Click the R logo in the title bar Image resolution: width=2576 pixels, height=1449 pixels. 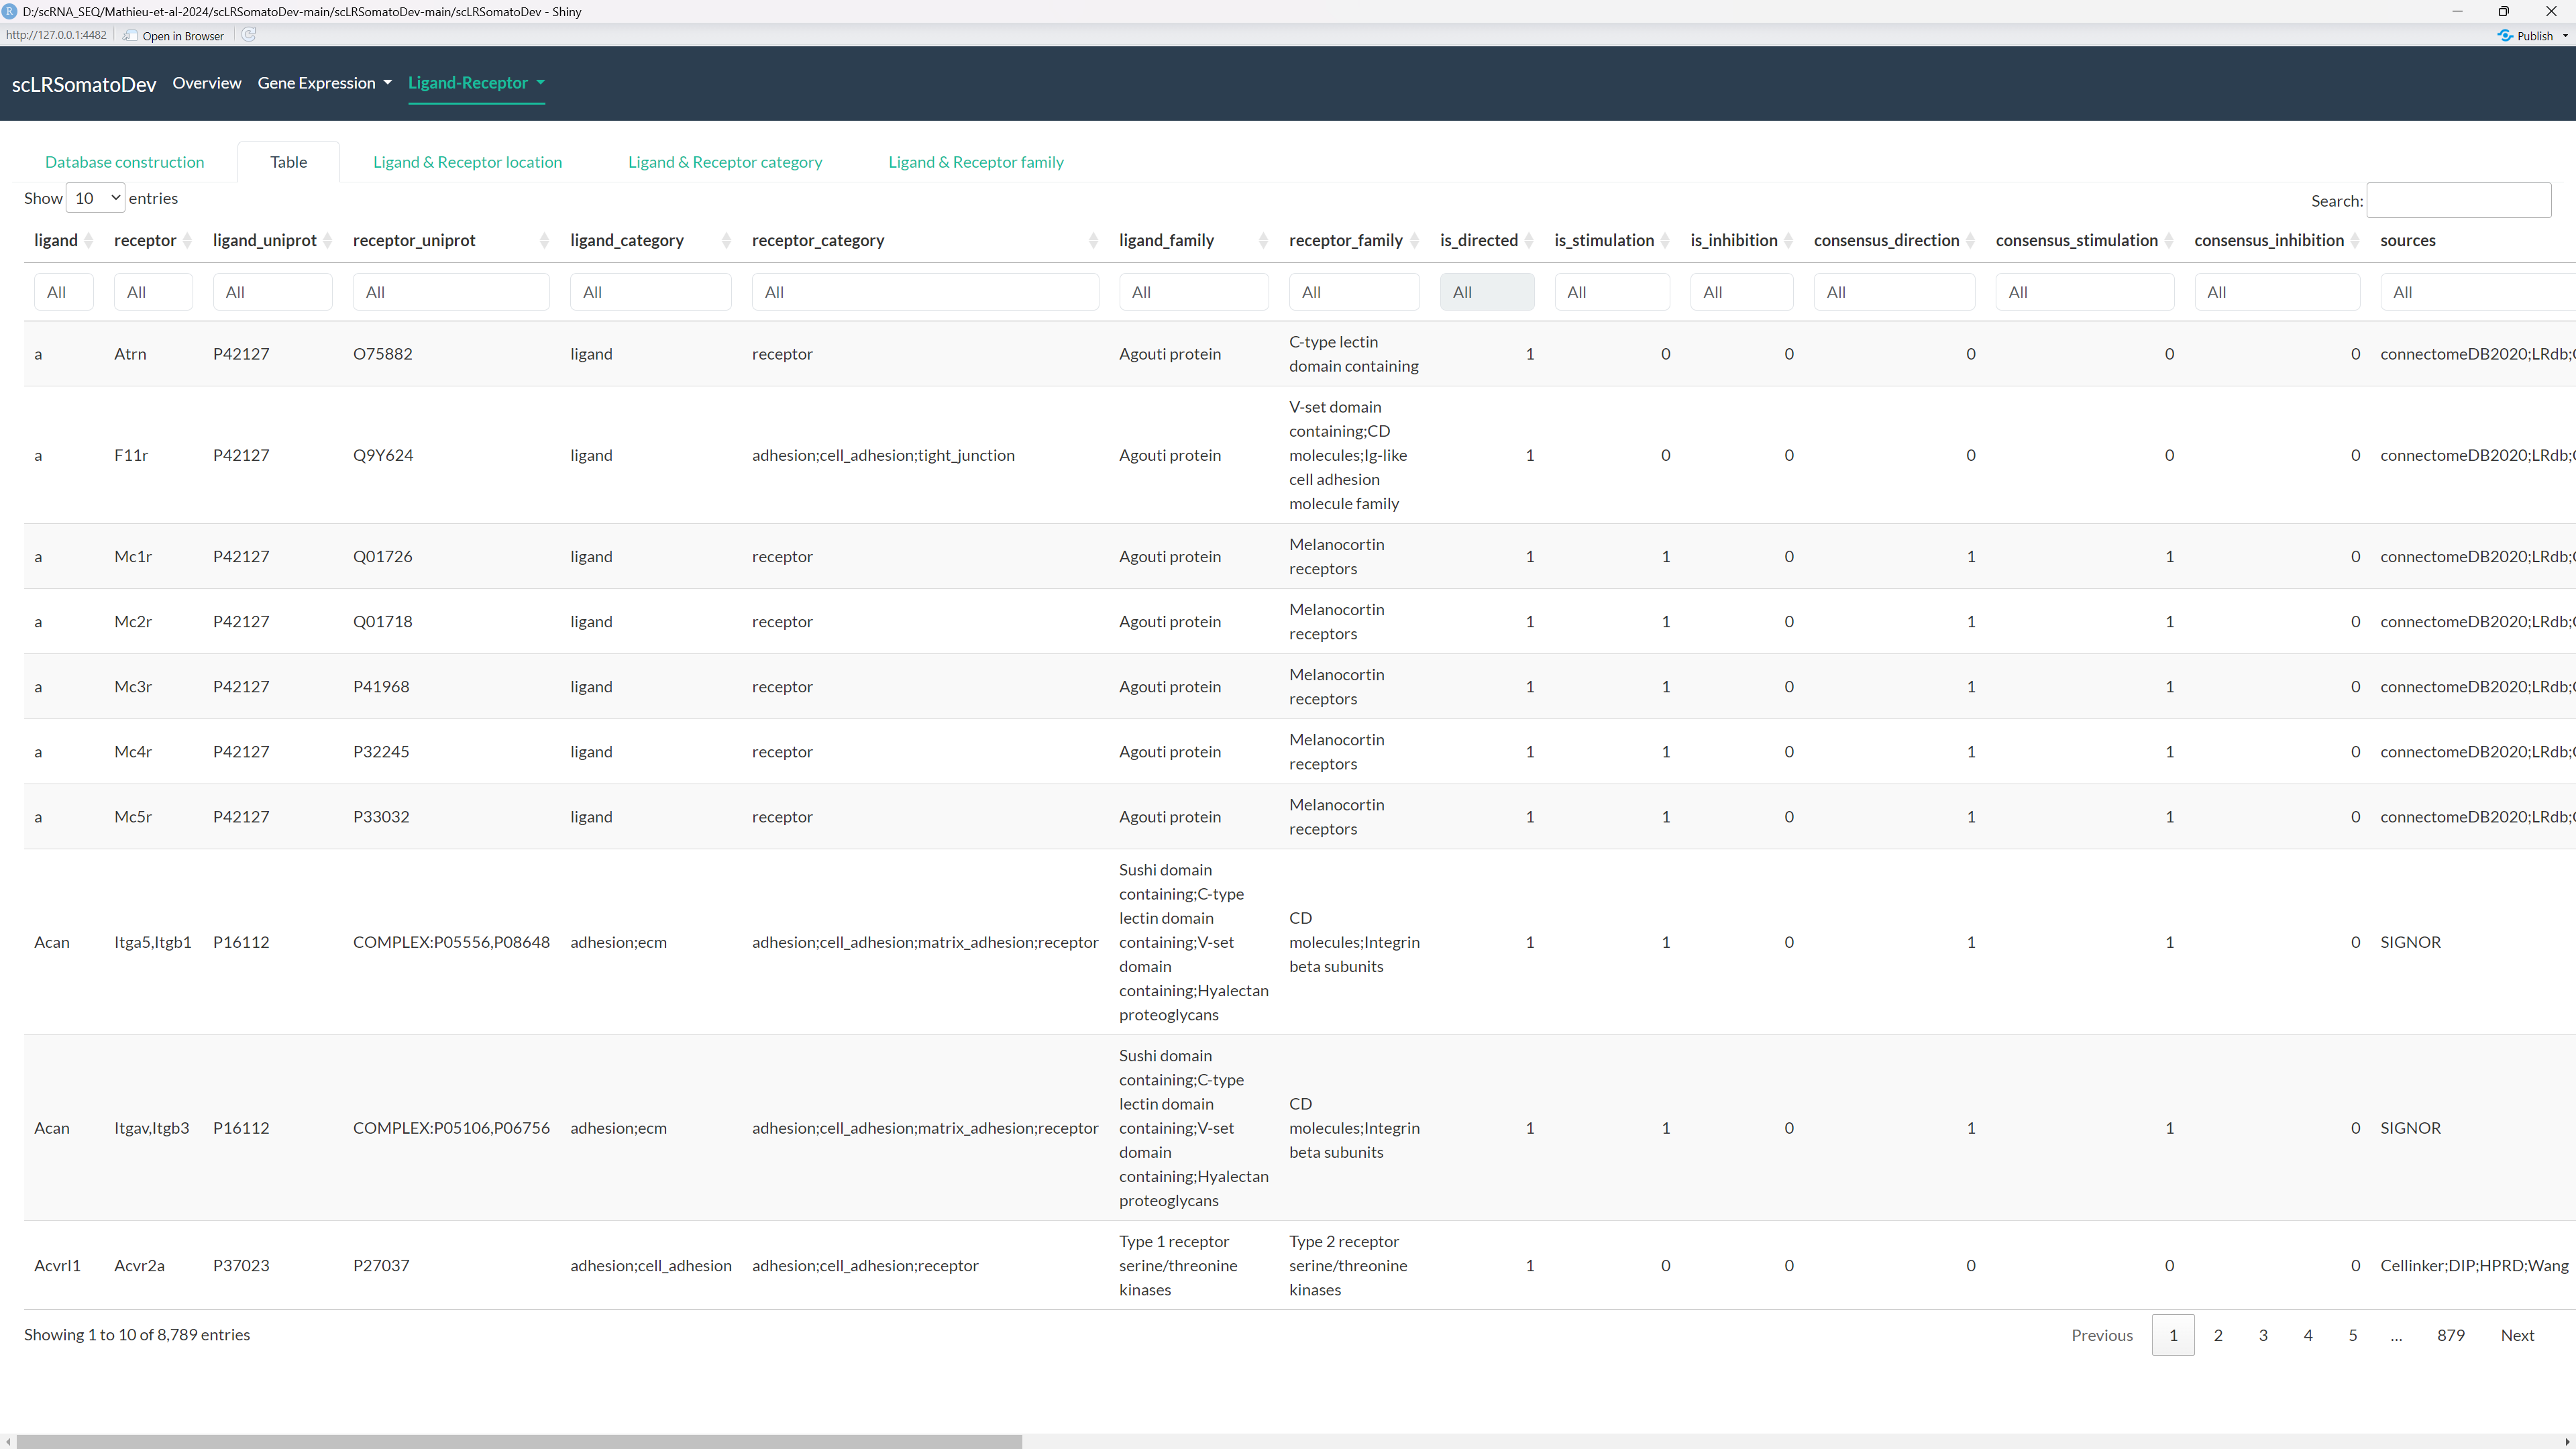[x=10, y=11]
